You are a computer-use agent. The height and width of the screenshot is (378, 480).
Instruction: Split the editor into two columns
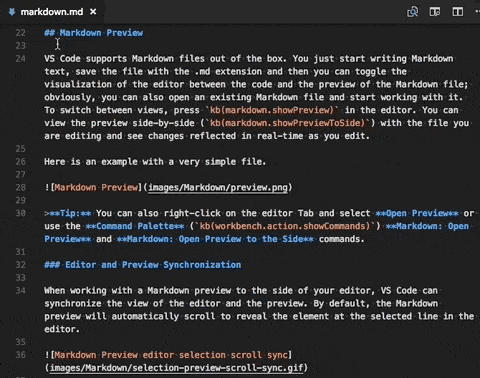tap(457, 12)
